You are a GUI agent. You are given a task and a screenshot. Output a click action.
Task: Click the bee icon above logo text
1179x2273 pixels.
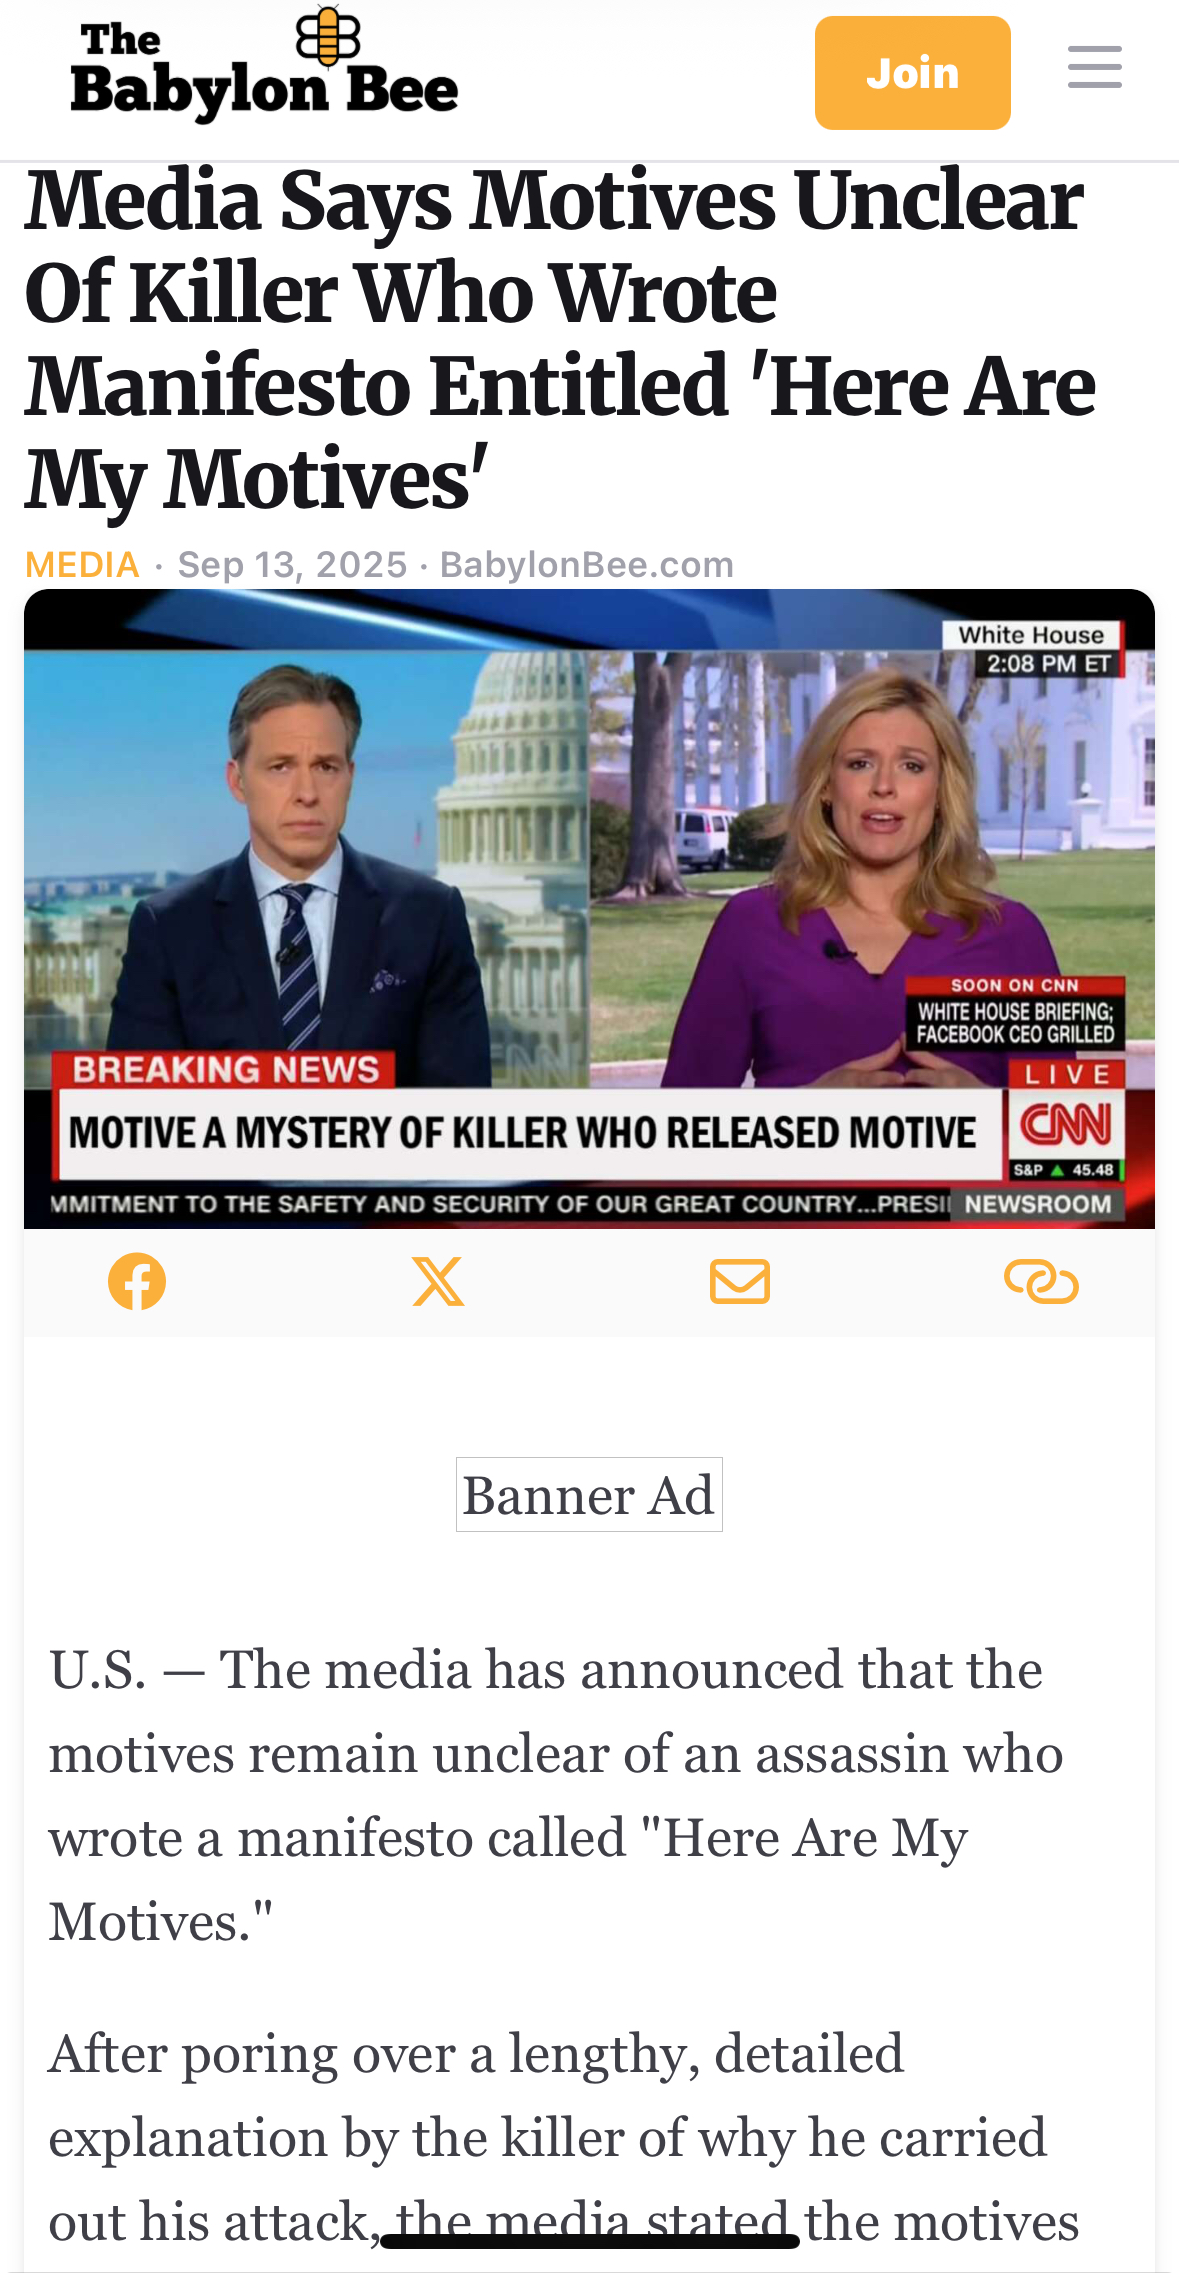point(328,33)
